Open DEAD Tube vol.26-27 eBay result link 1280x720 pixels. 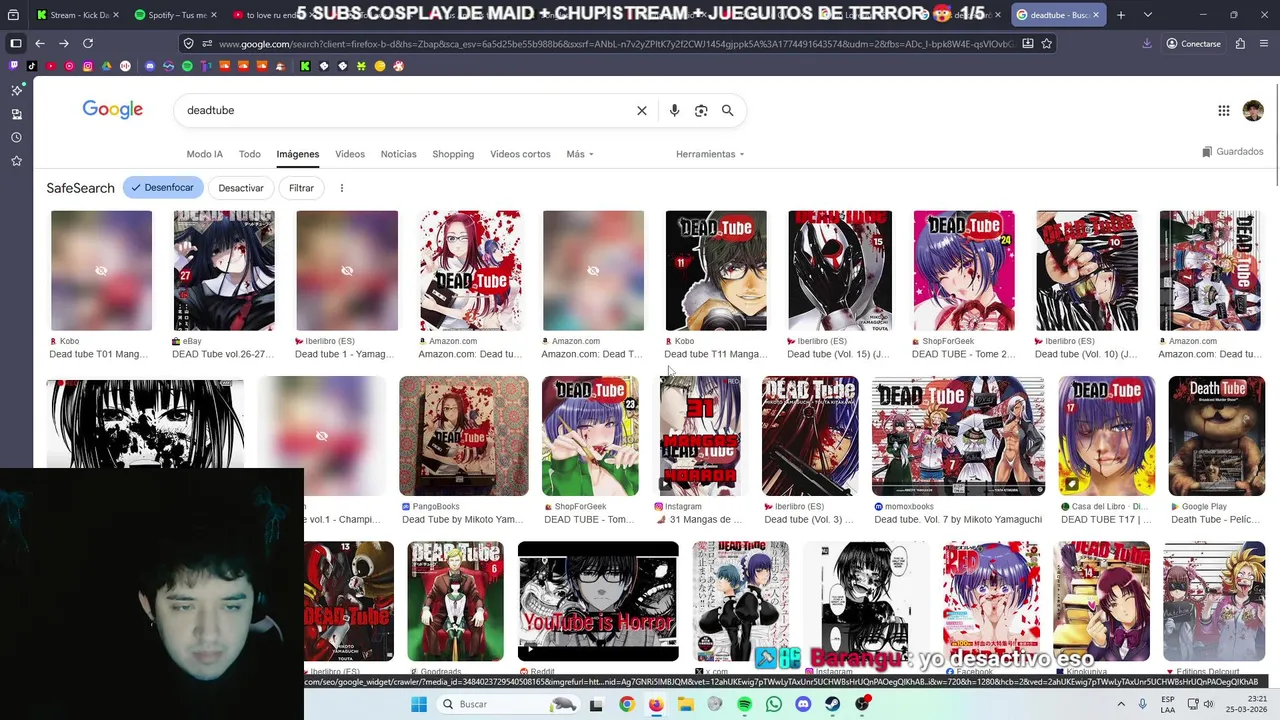tap(222, 354)
